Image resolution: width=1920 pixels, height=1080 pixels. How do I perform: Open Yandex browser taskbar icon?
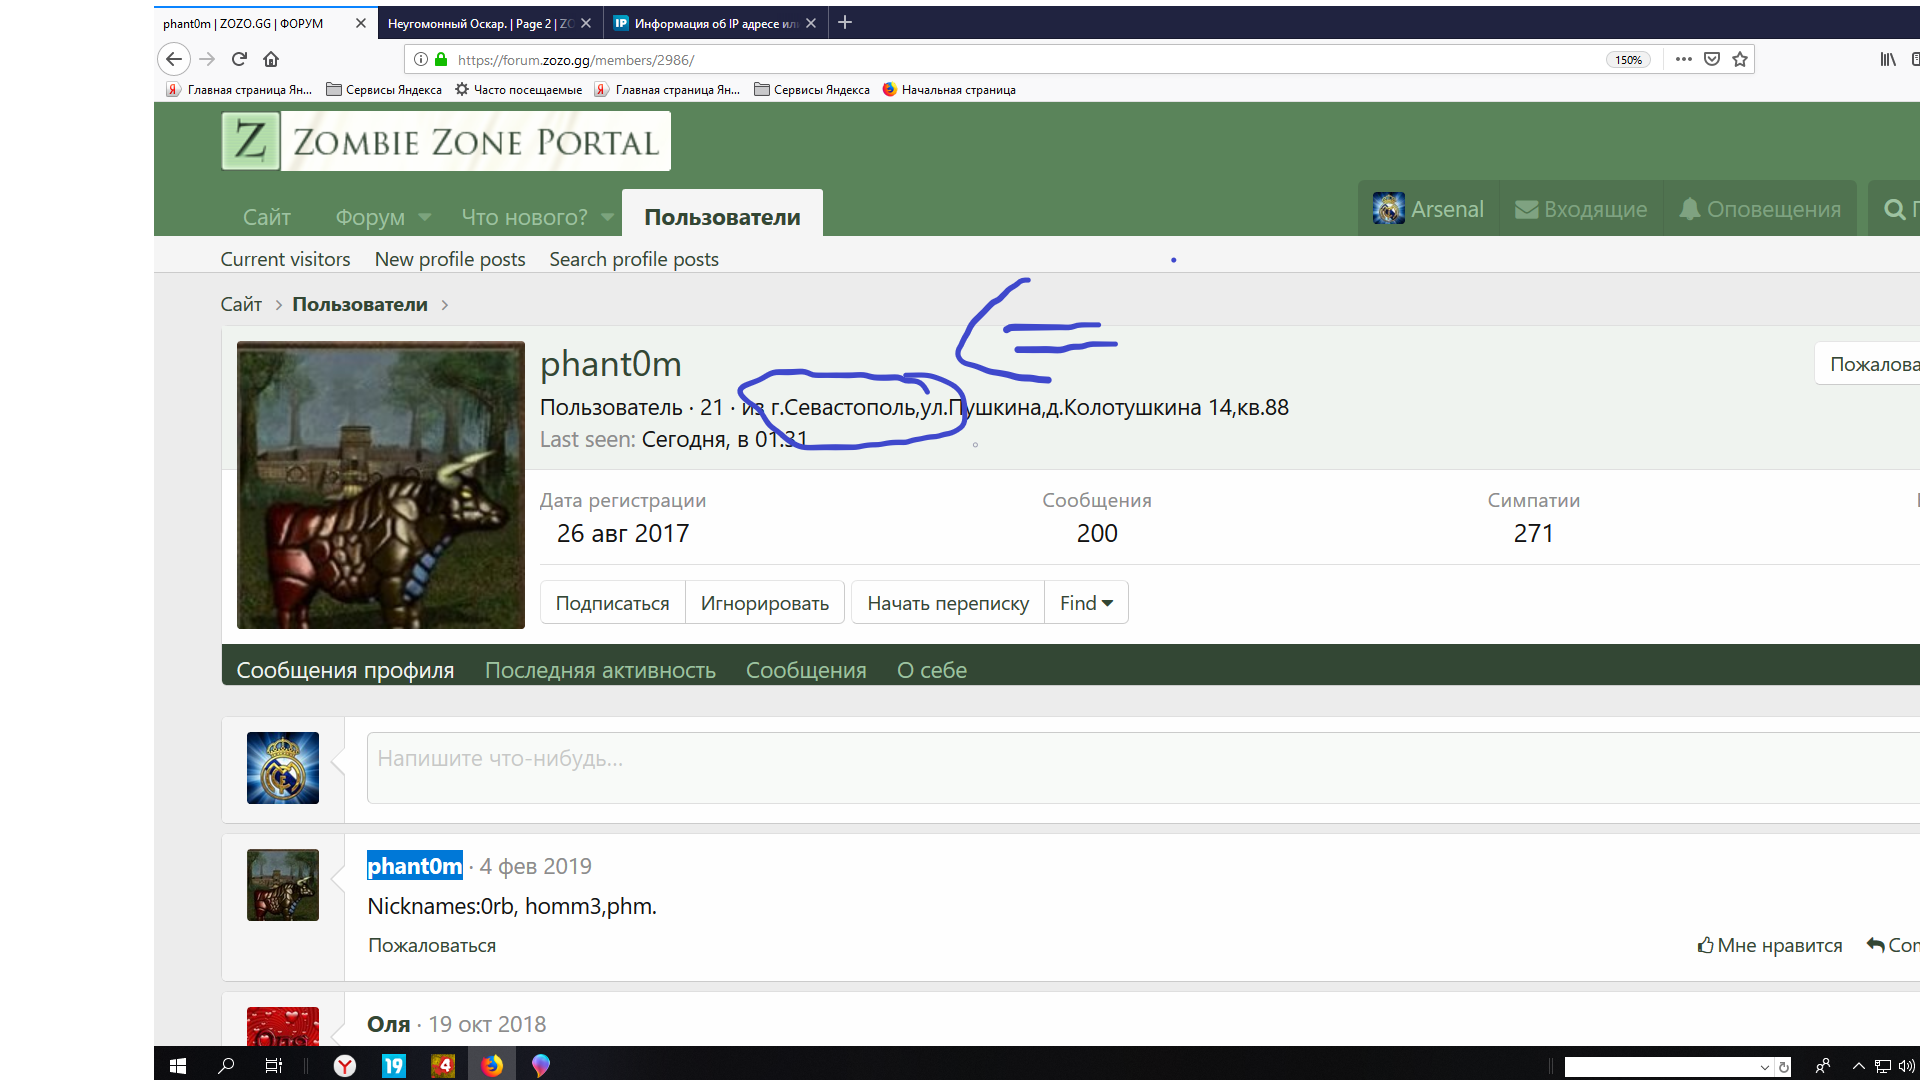click(345, 1065)
